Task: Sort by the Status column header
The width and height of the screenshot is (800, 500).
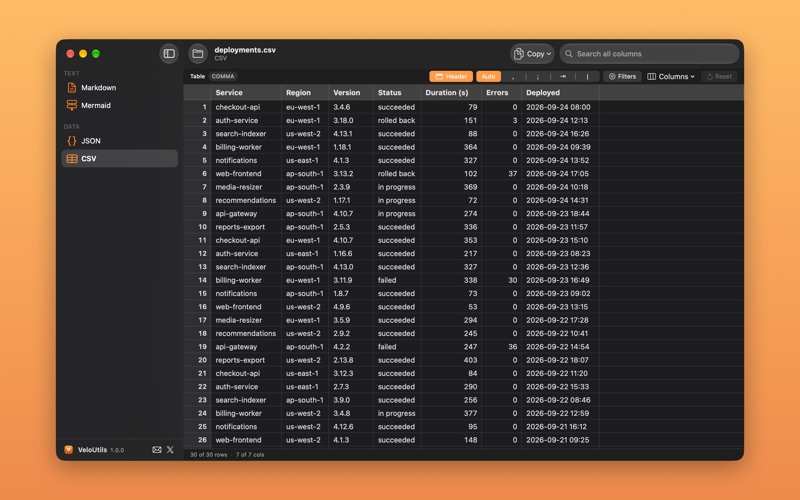Action: 397,93
